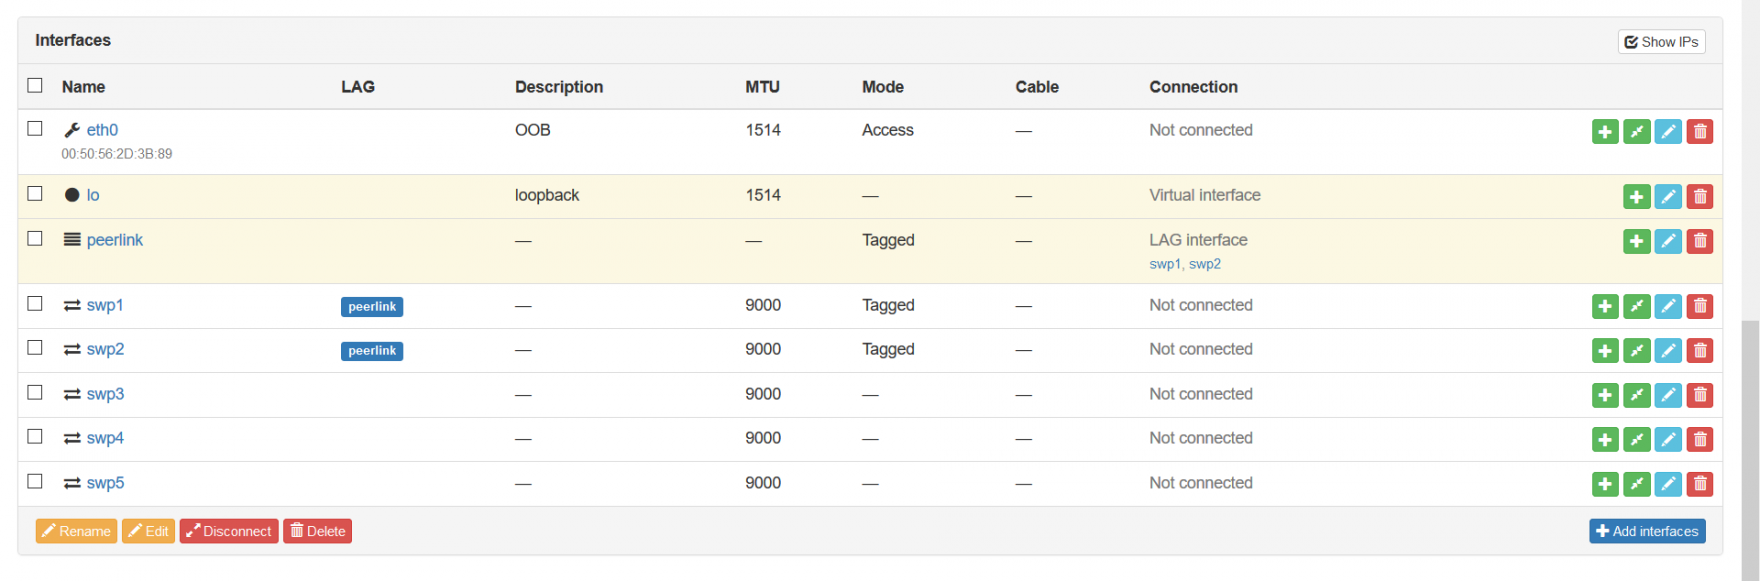Click peerlink LAG badge in swp1 row
The width and height of the screenshot is (1760, 581).
[372, 307]
